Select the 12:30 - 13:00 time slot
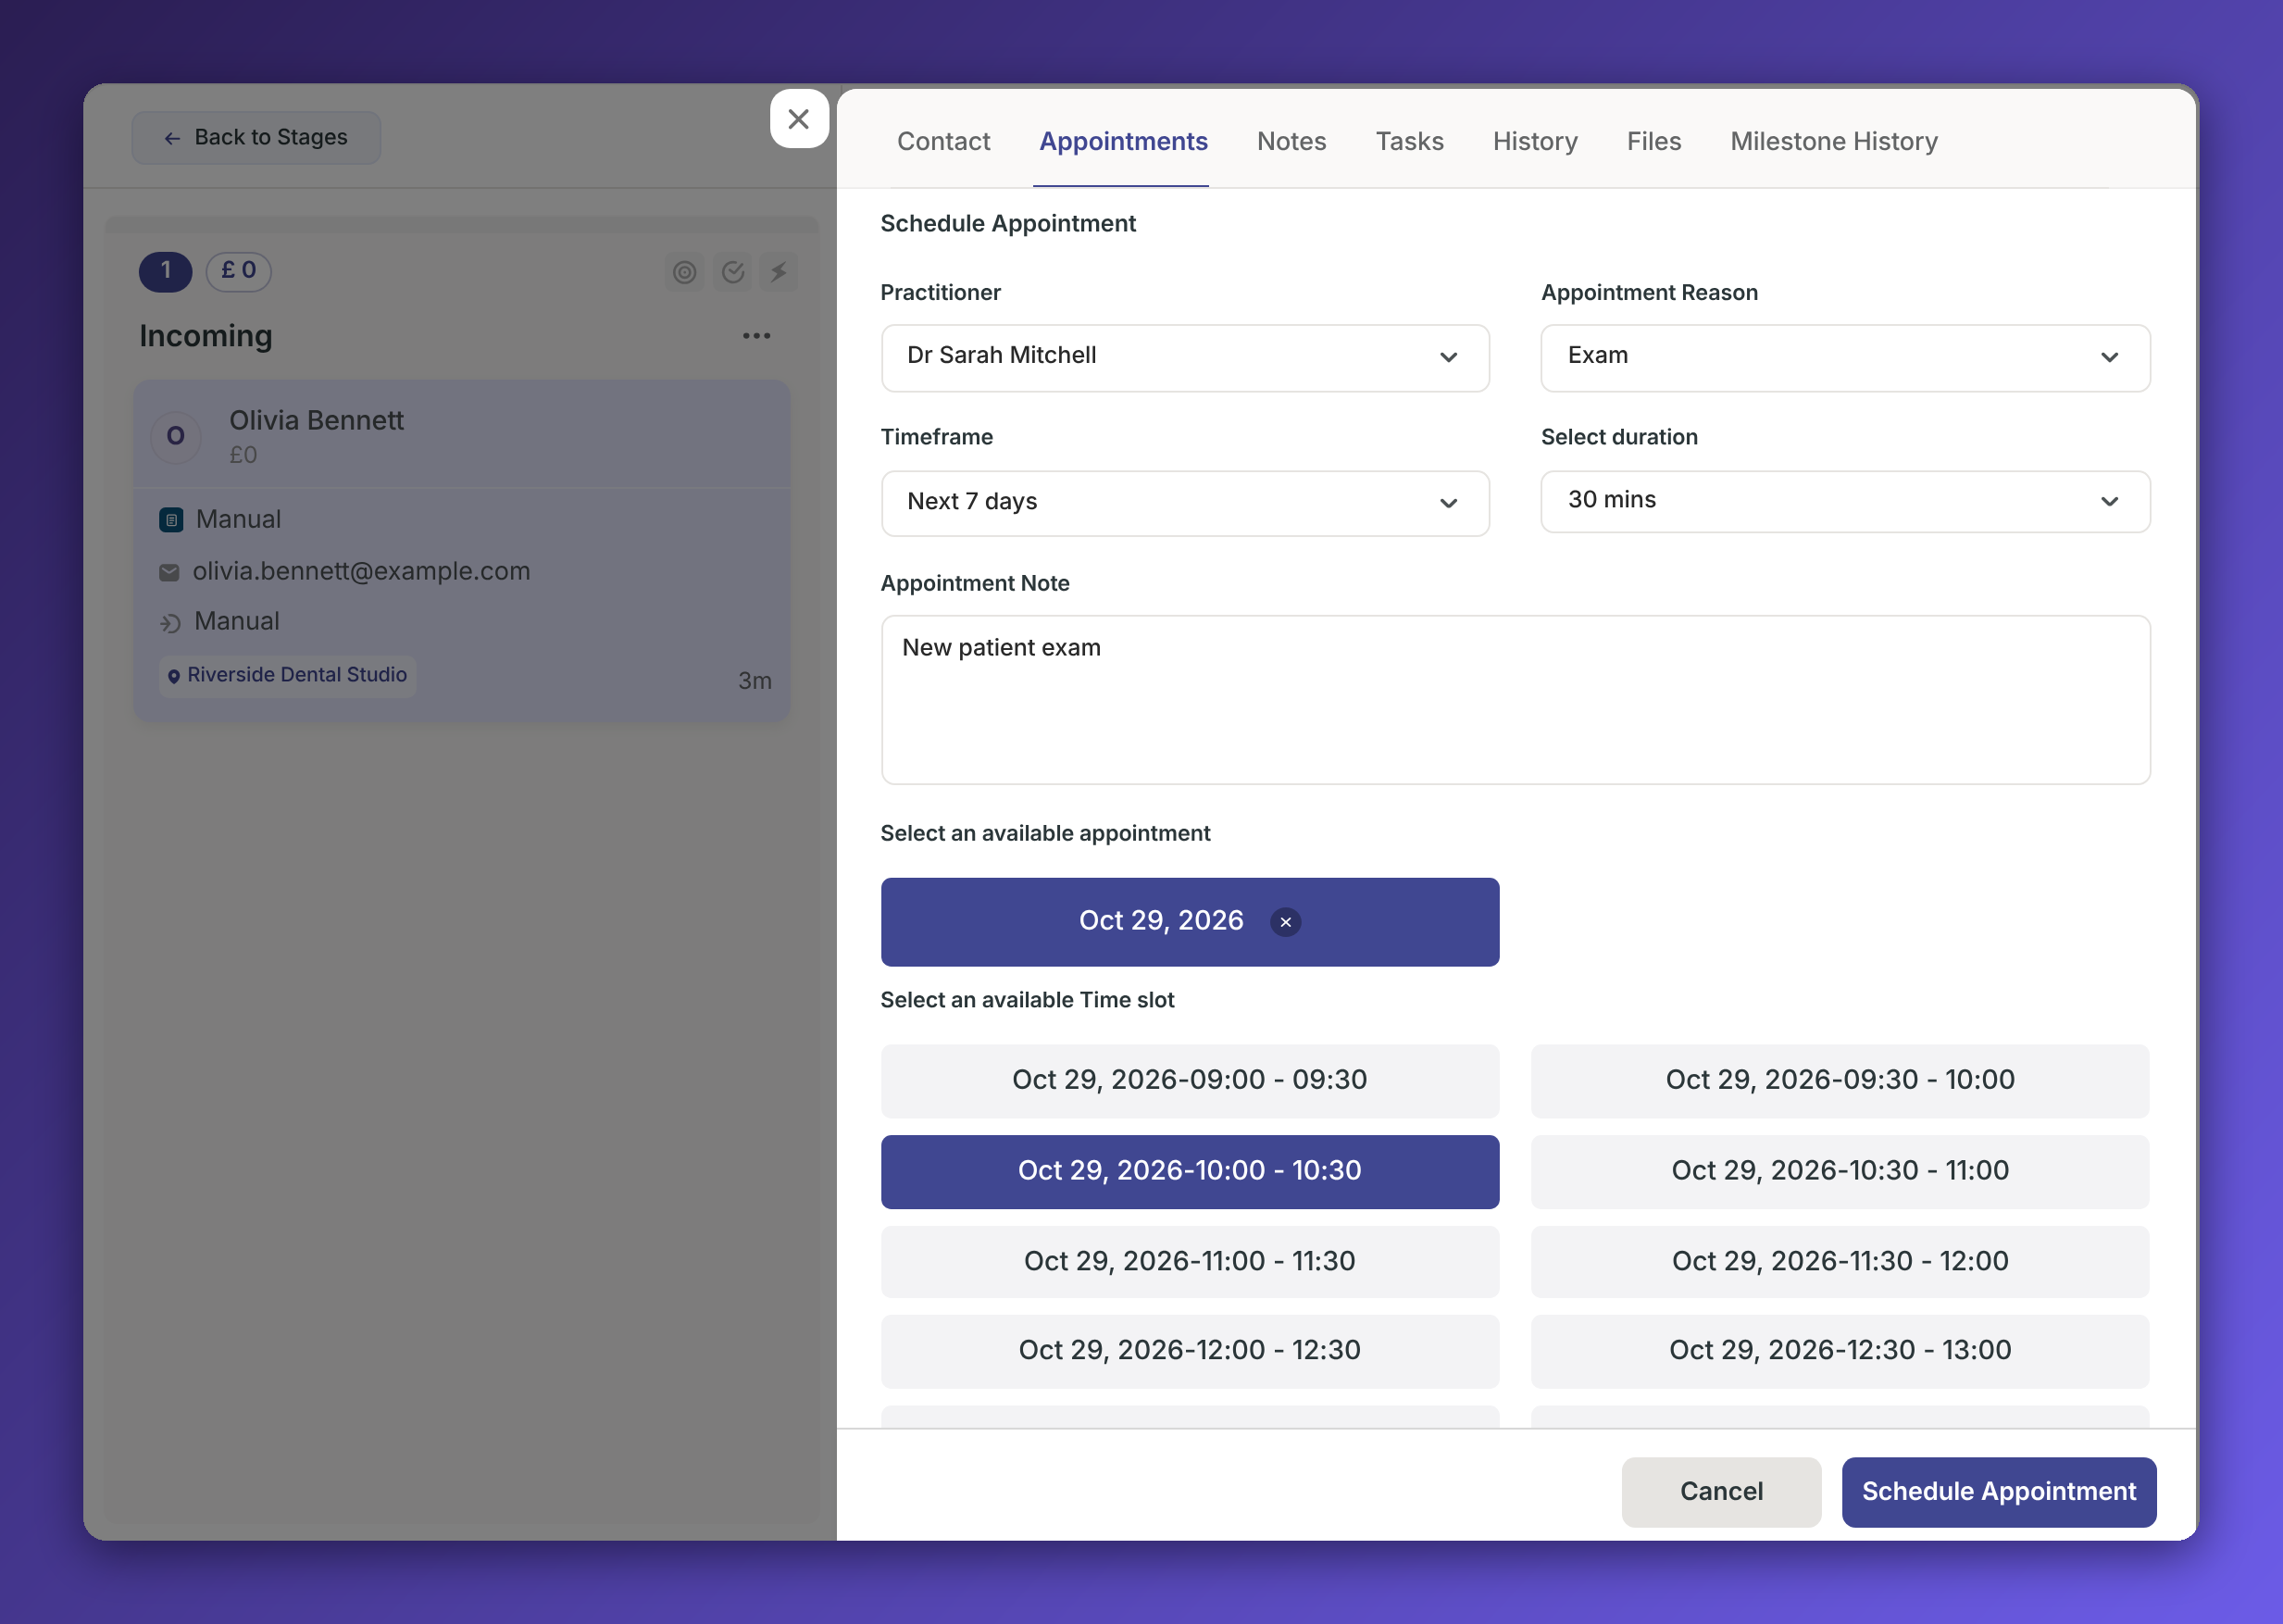Image resolution: width=2283 pixels, height=1624 pixels. [x=1839, y=1350]
